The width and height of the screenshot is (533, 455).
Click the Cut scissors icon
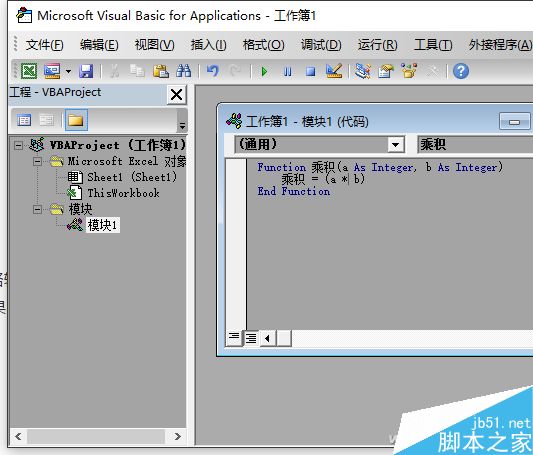coord(114,71)
